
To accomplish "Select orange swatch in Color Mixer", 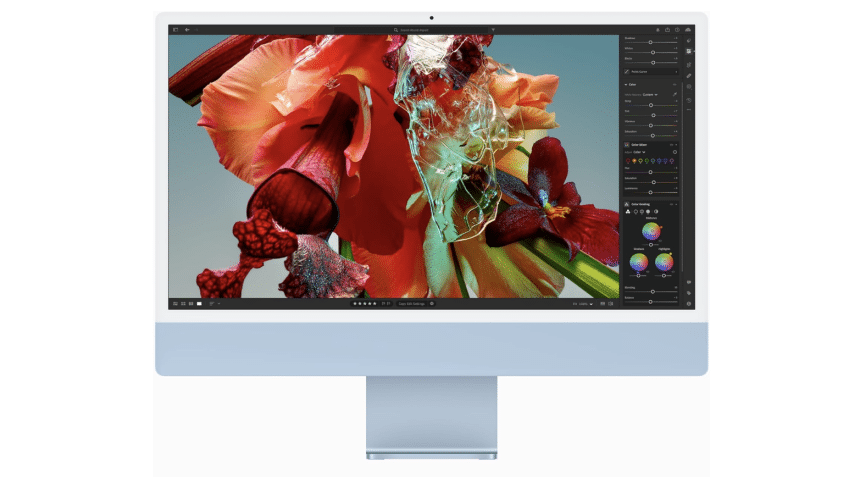I will pos(634,161).
